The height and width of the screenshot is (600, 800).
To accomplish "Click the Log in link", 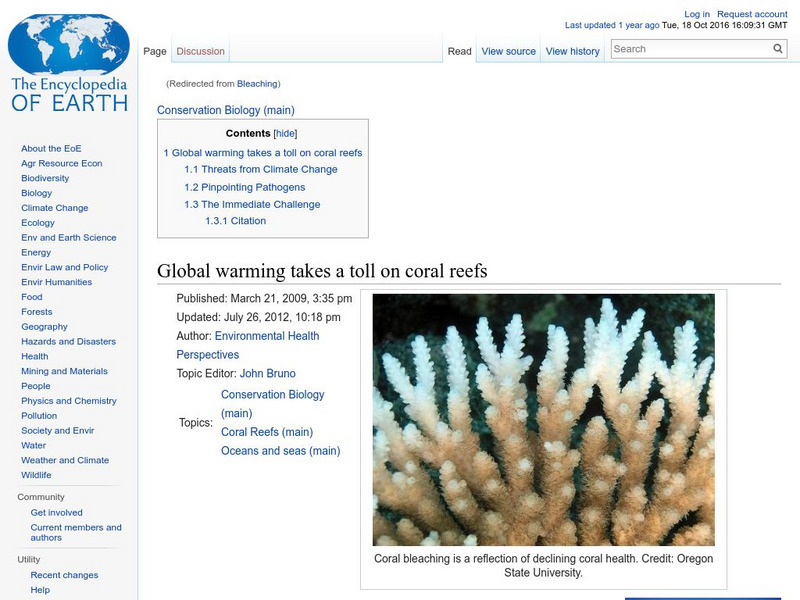I will 697,15.
